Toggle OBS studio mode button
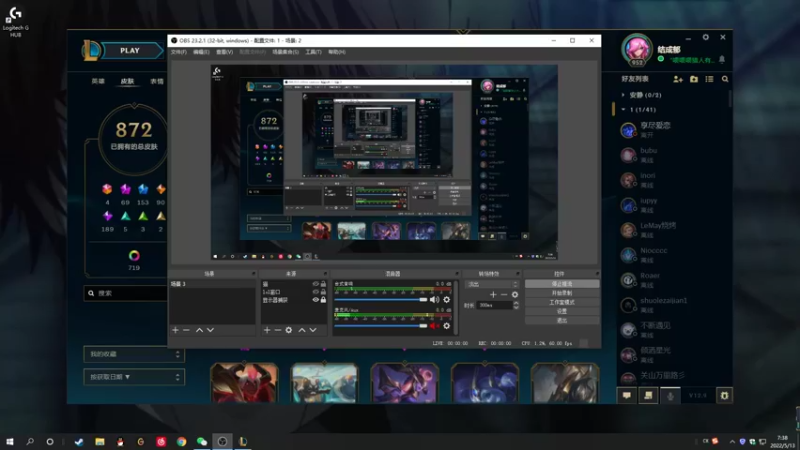Viewport: 800px width, 450px height. click(562, 302)
